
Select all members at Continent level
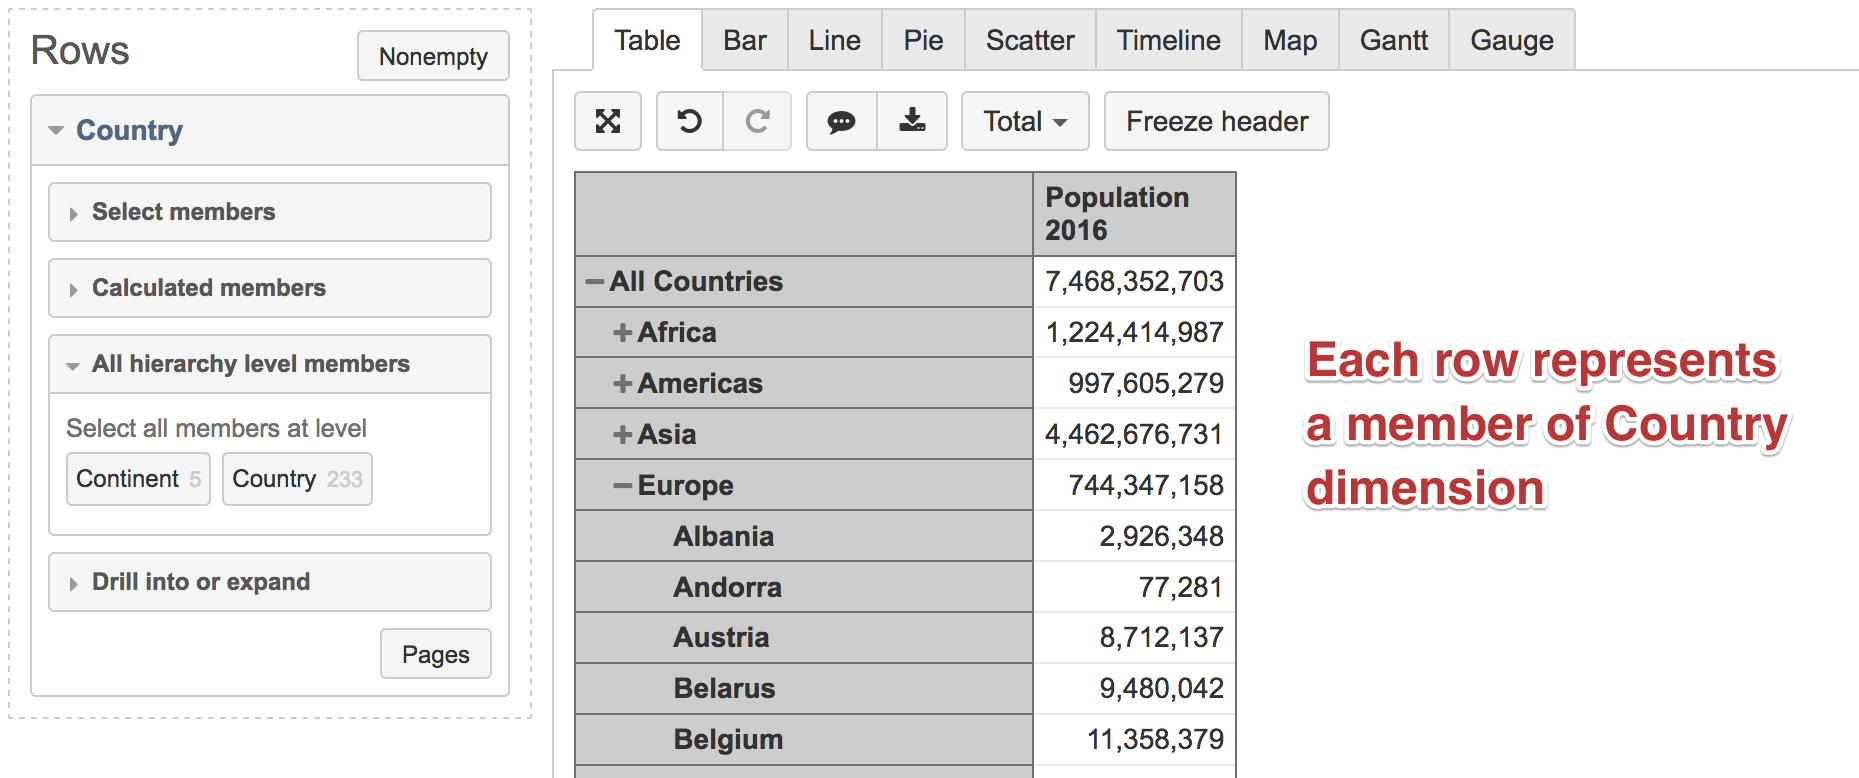point(138,479)
